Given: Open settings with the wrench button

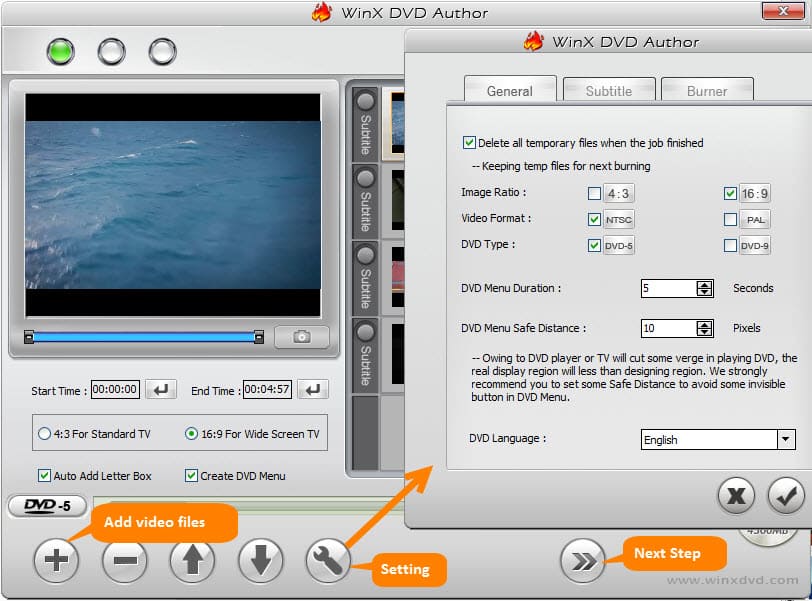Looking at the screenshot, I should click(x=328, y=560).
